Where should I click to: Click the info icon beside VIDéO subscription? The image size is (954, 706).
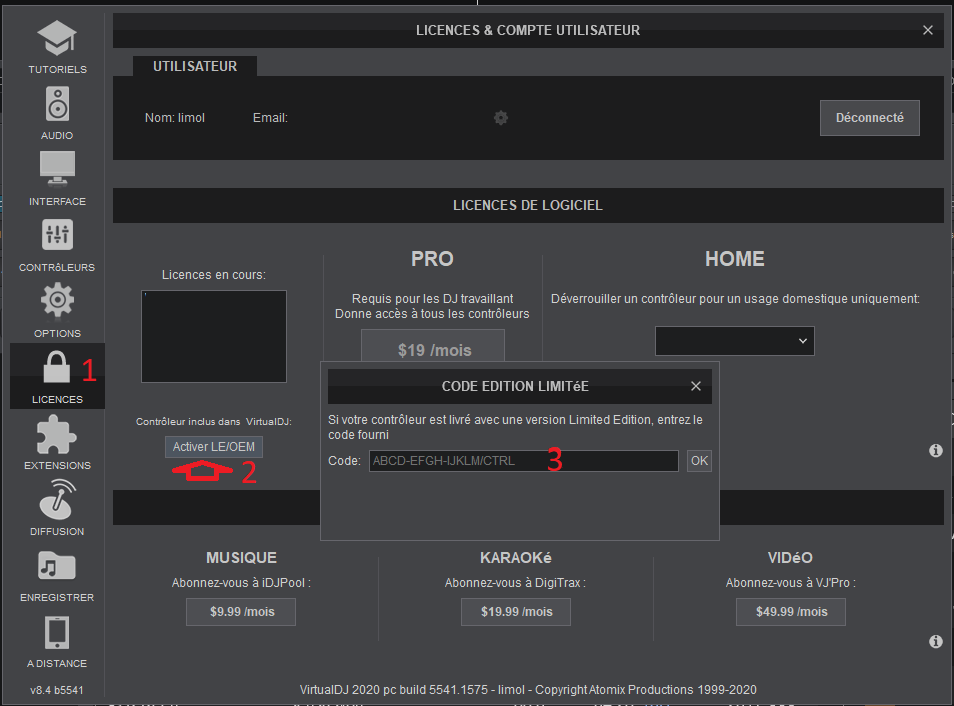(x=936, y=641)
